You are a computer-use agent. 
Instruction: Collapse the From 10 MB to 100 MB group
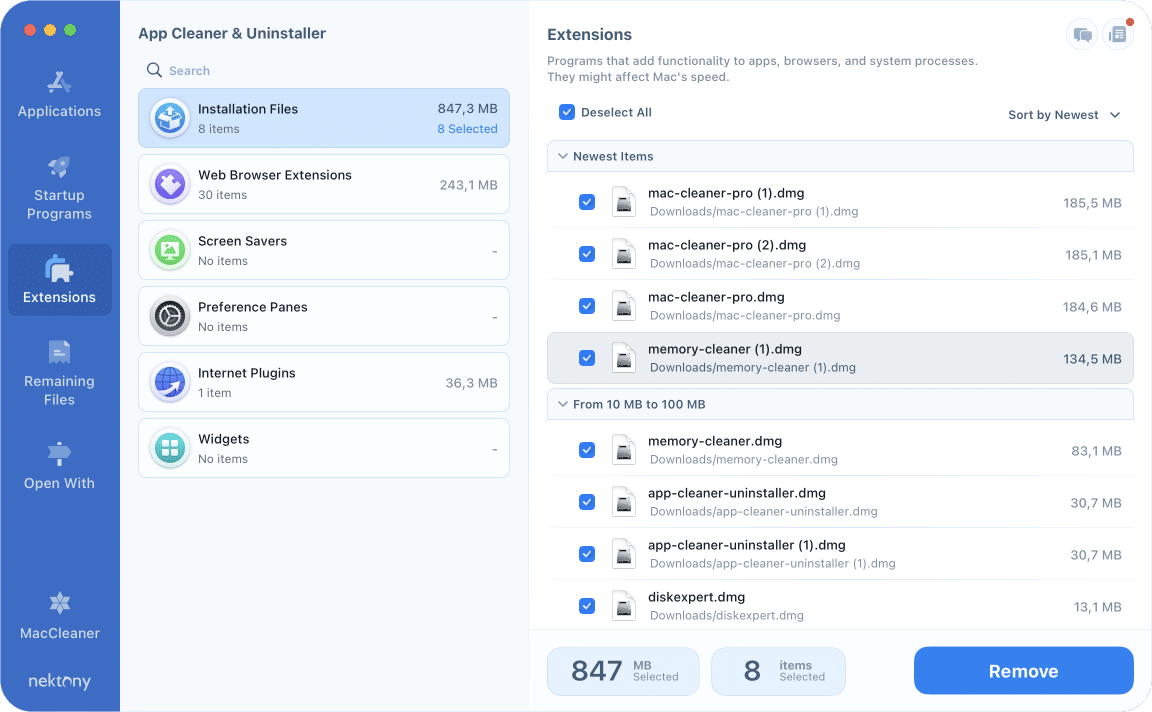tap(563, 404)
